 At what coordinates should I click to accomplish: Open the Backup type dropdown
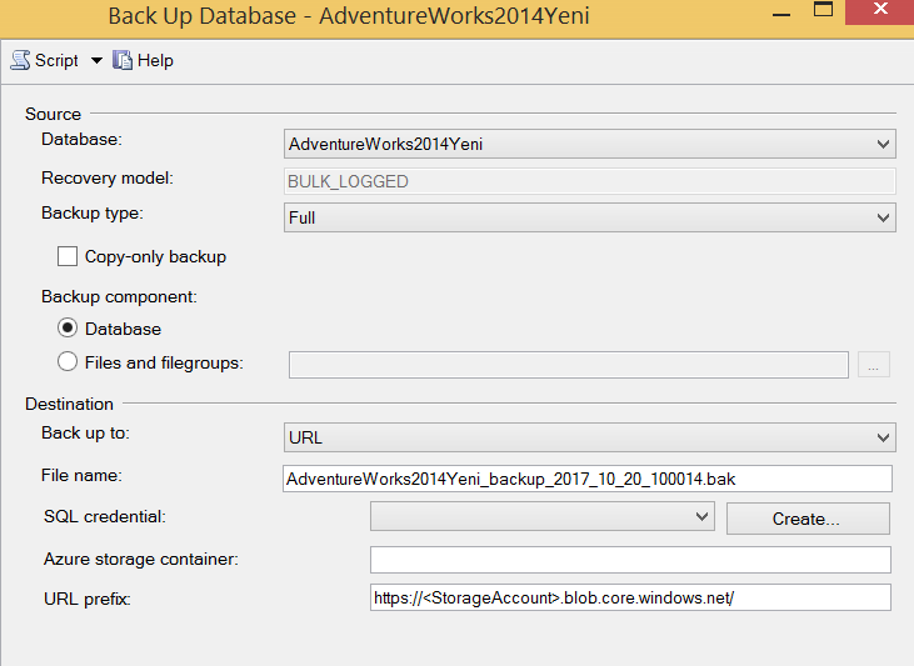[x=590, y=217]
